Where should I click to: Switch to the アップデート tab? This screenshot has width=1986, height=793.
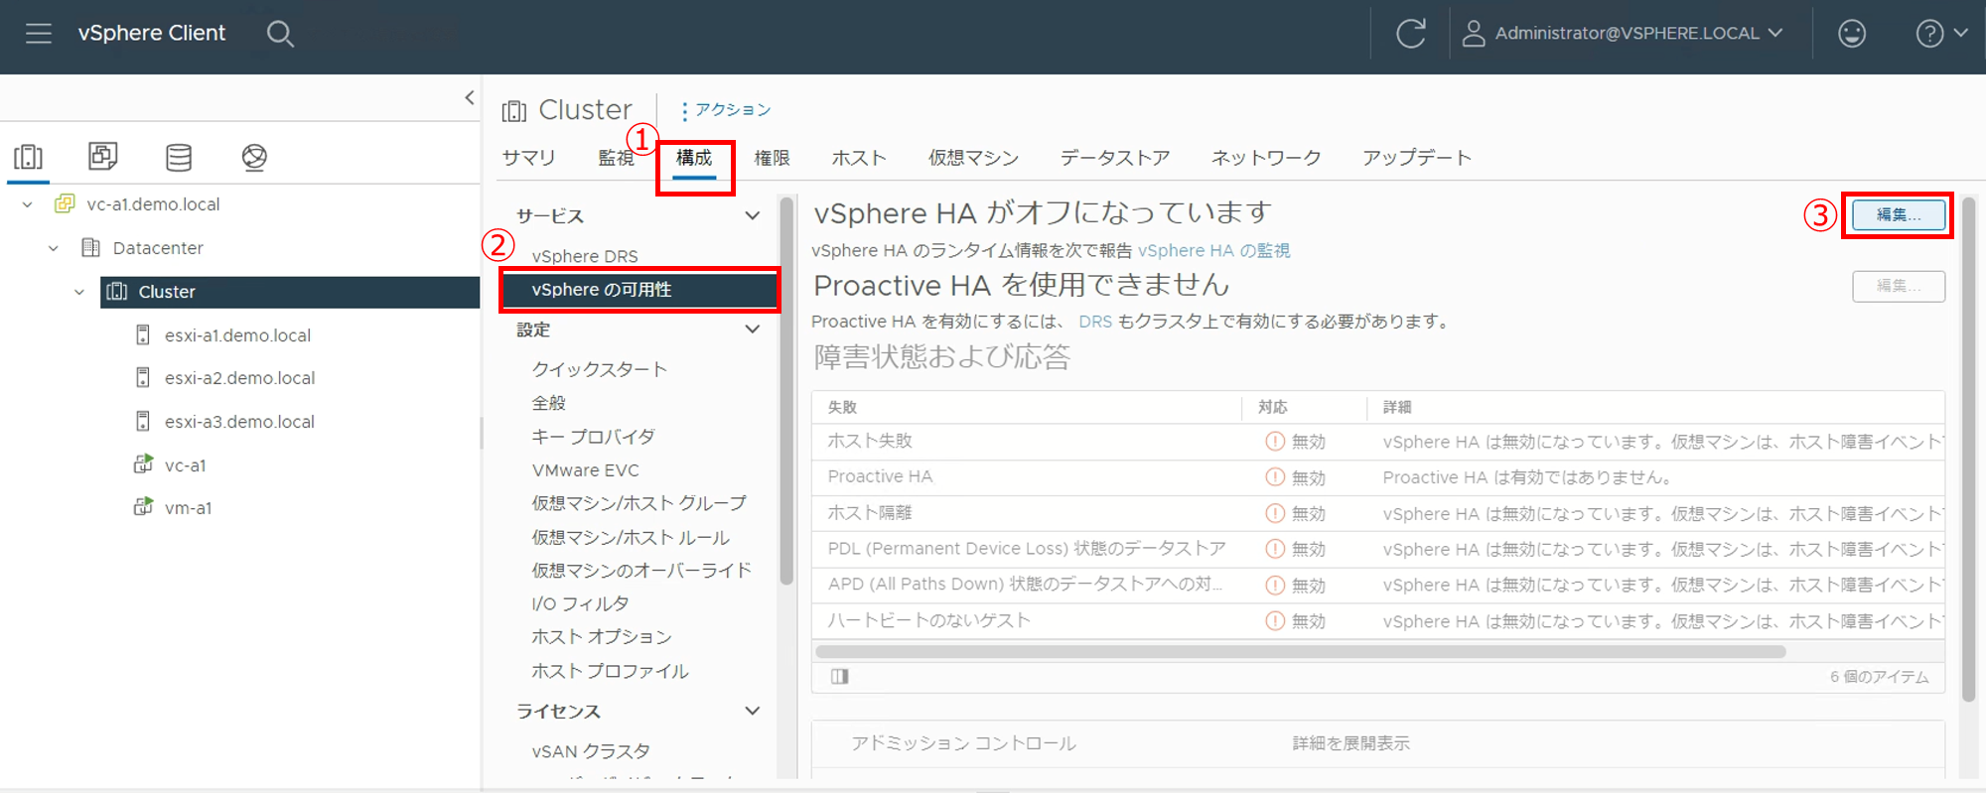(x=1417, y=158)
